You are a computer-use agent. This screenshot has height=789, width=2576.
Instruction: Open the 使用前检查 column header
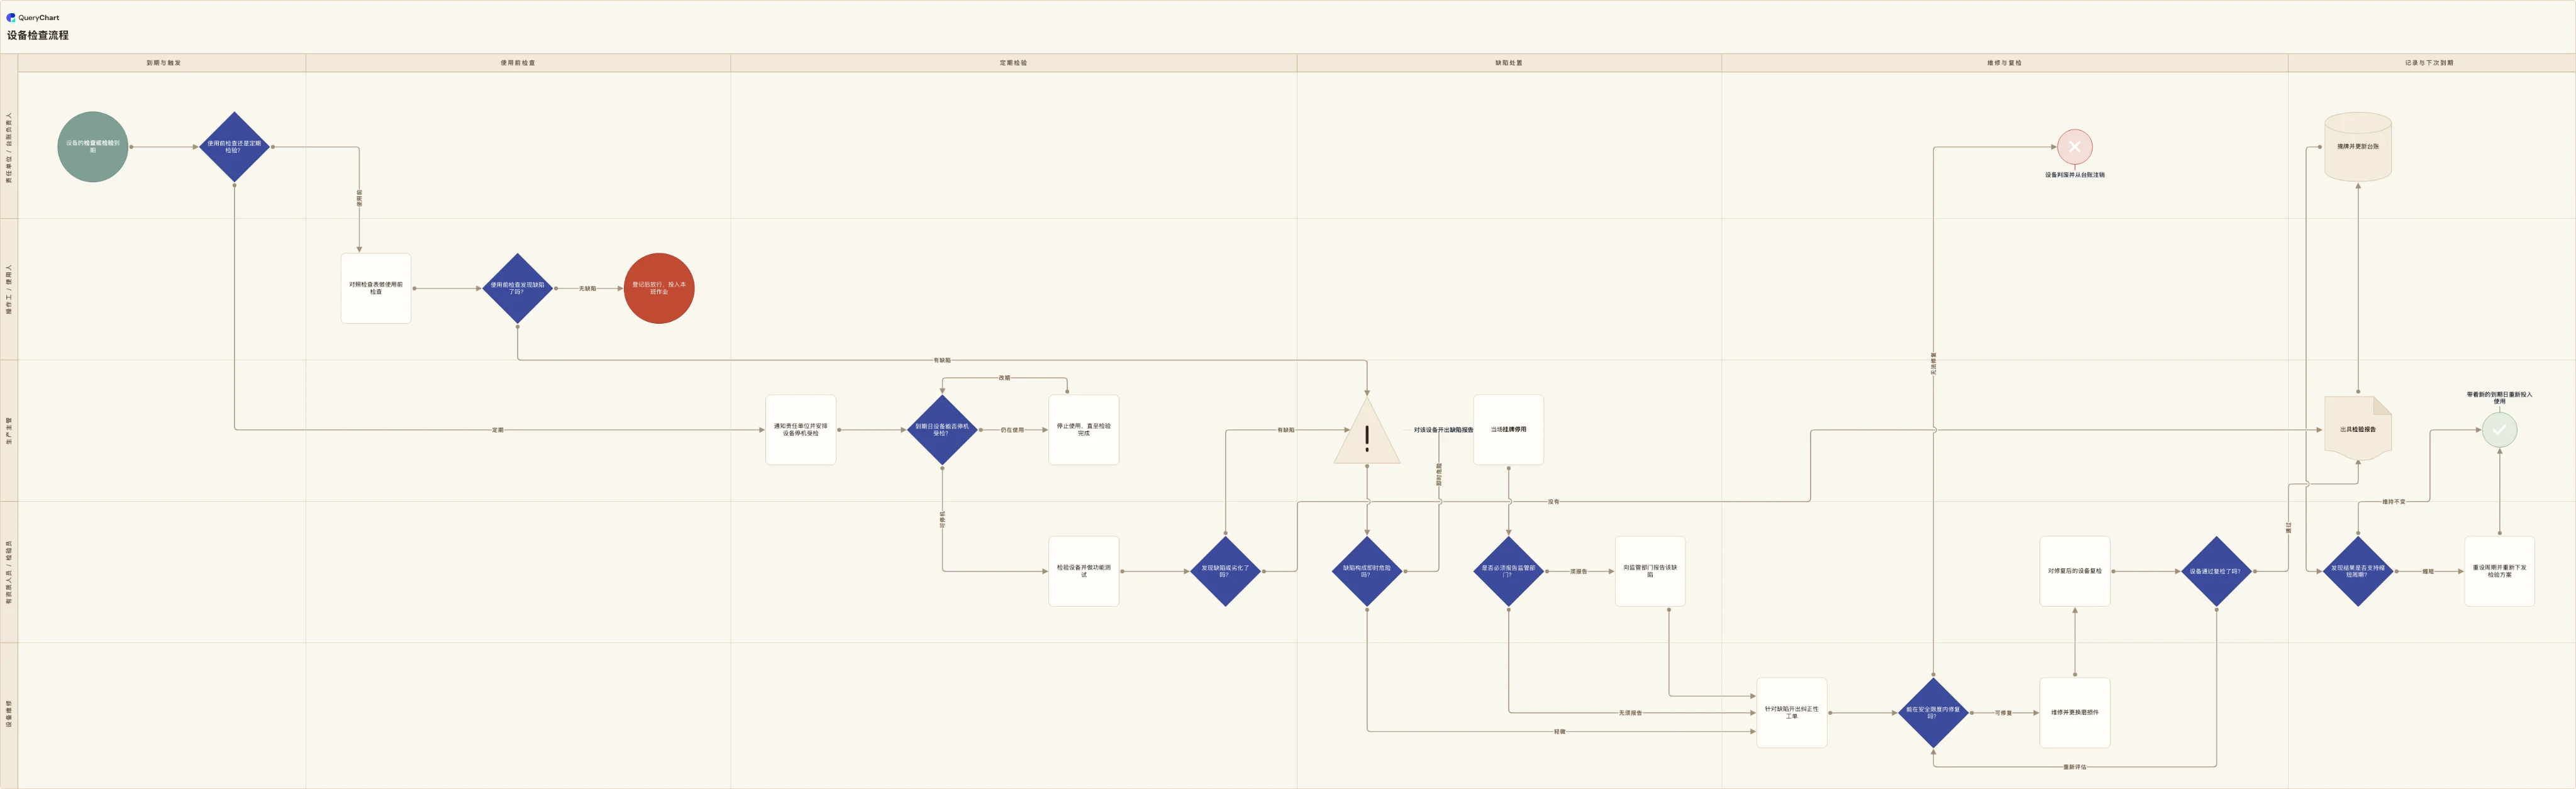click(518, 63)
